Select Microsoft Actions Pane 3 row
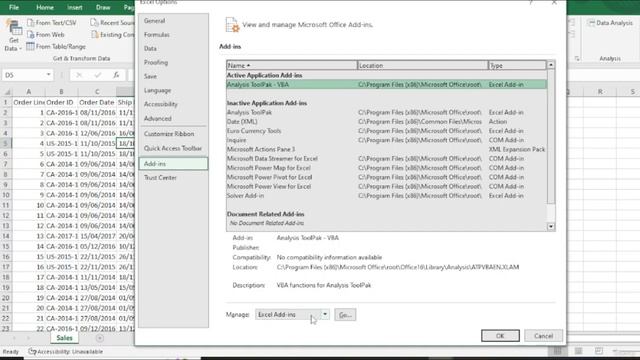The height and width of the screenshot is (360, 640). click(386, 149)
